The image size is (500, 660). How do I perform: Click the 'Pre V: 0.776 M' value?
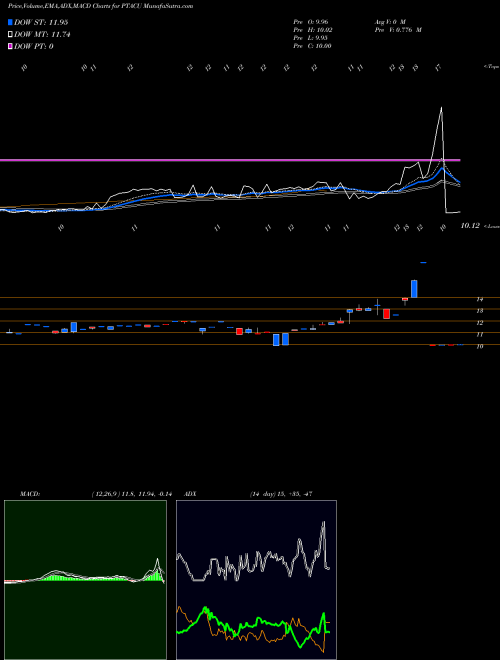pyautogui.click(x=398, y=30)
